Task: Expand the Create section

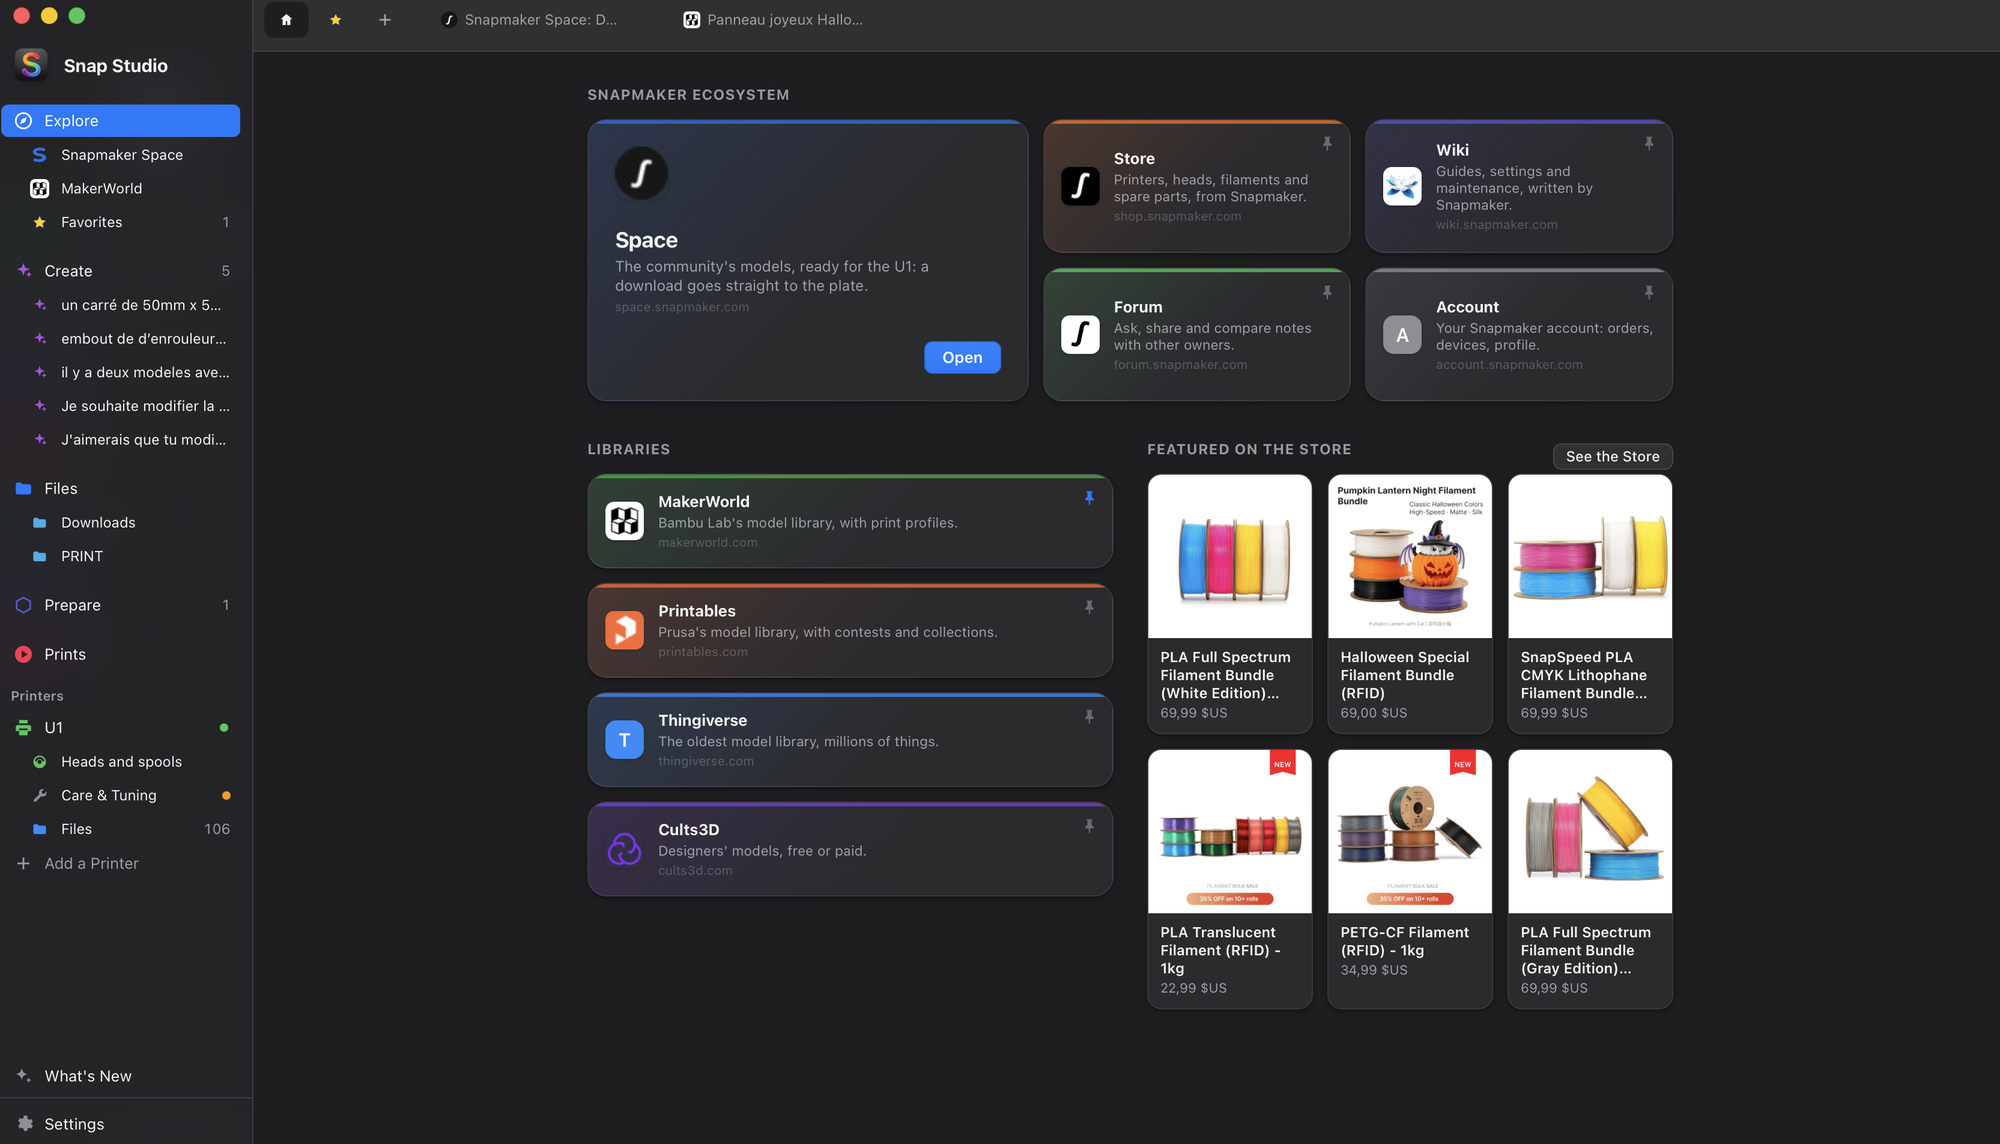Action: click(x=121, y=271)
